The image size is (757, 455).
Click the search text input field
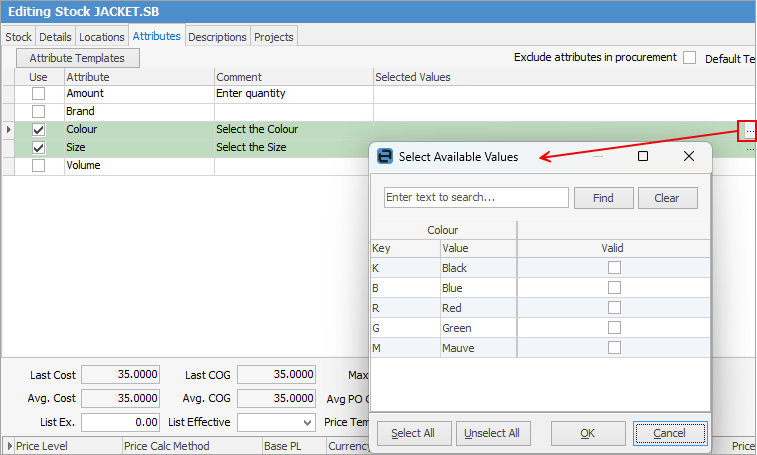(476, 198)
